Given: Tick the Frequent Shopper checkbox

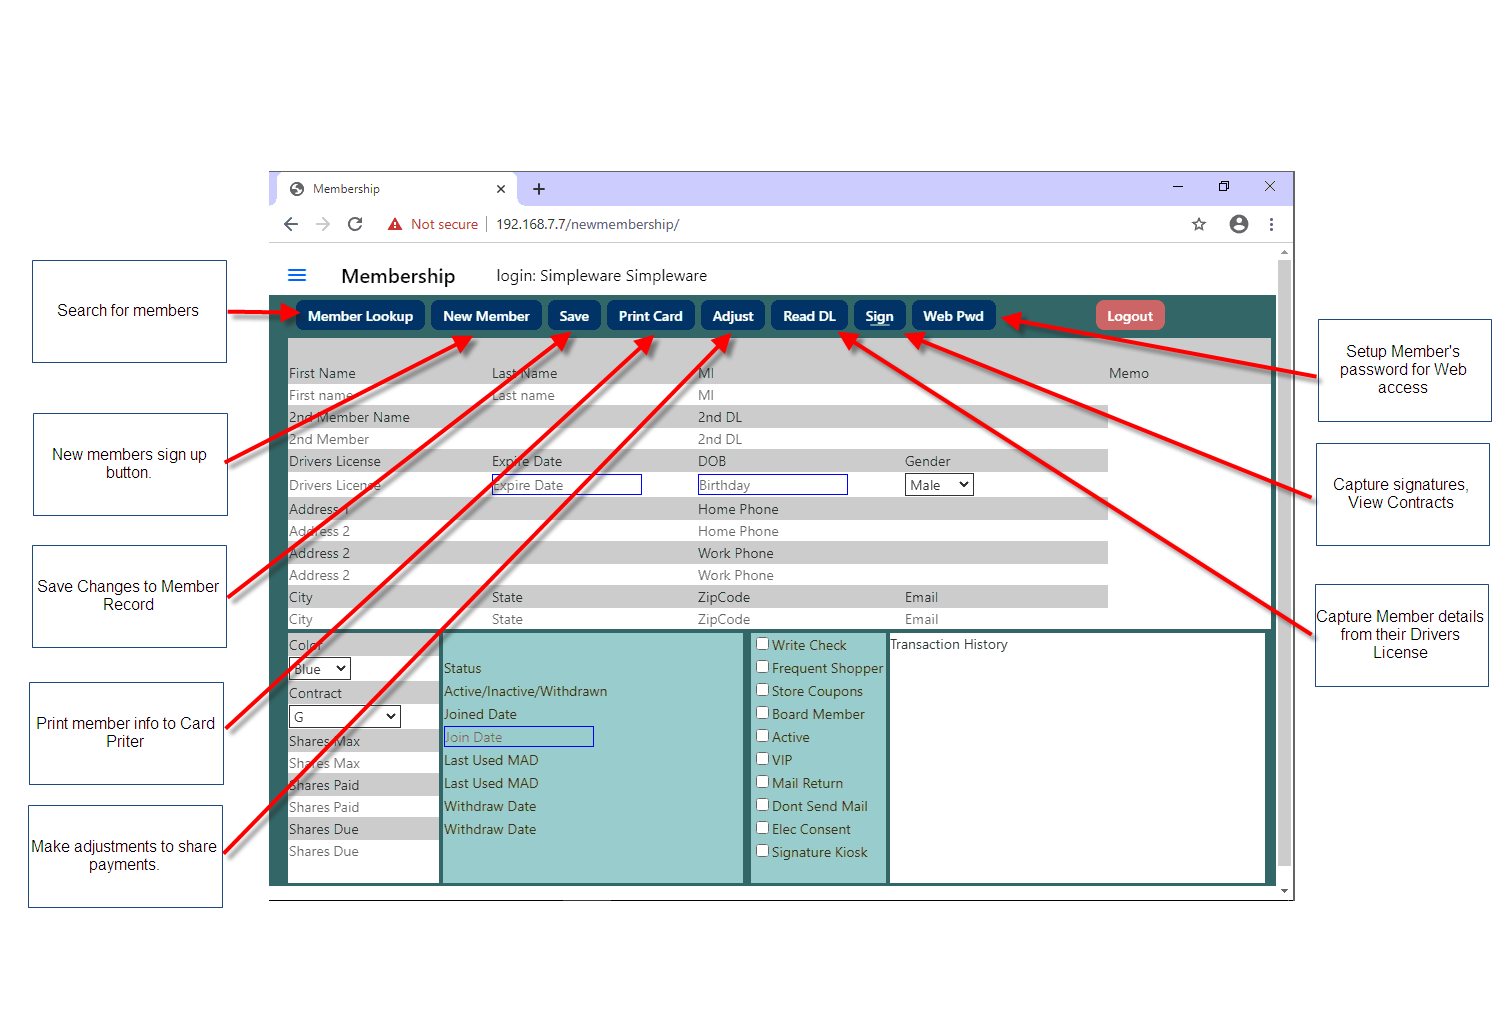Looking at the screenshot, I should tap(763, 667).
